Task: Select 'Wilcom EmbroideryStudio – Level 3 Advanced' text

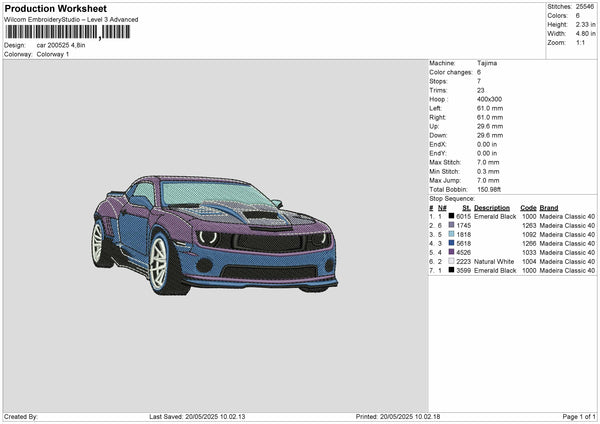Action: pyautogui.click(x=71, y=20)
